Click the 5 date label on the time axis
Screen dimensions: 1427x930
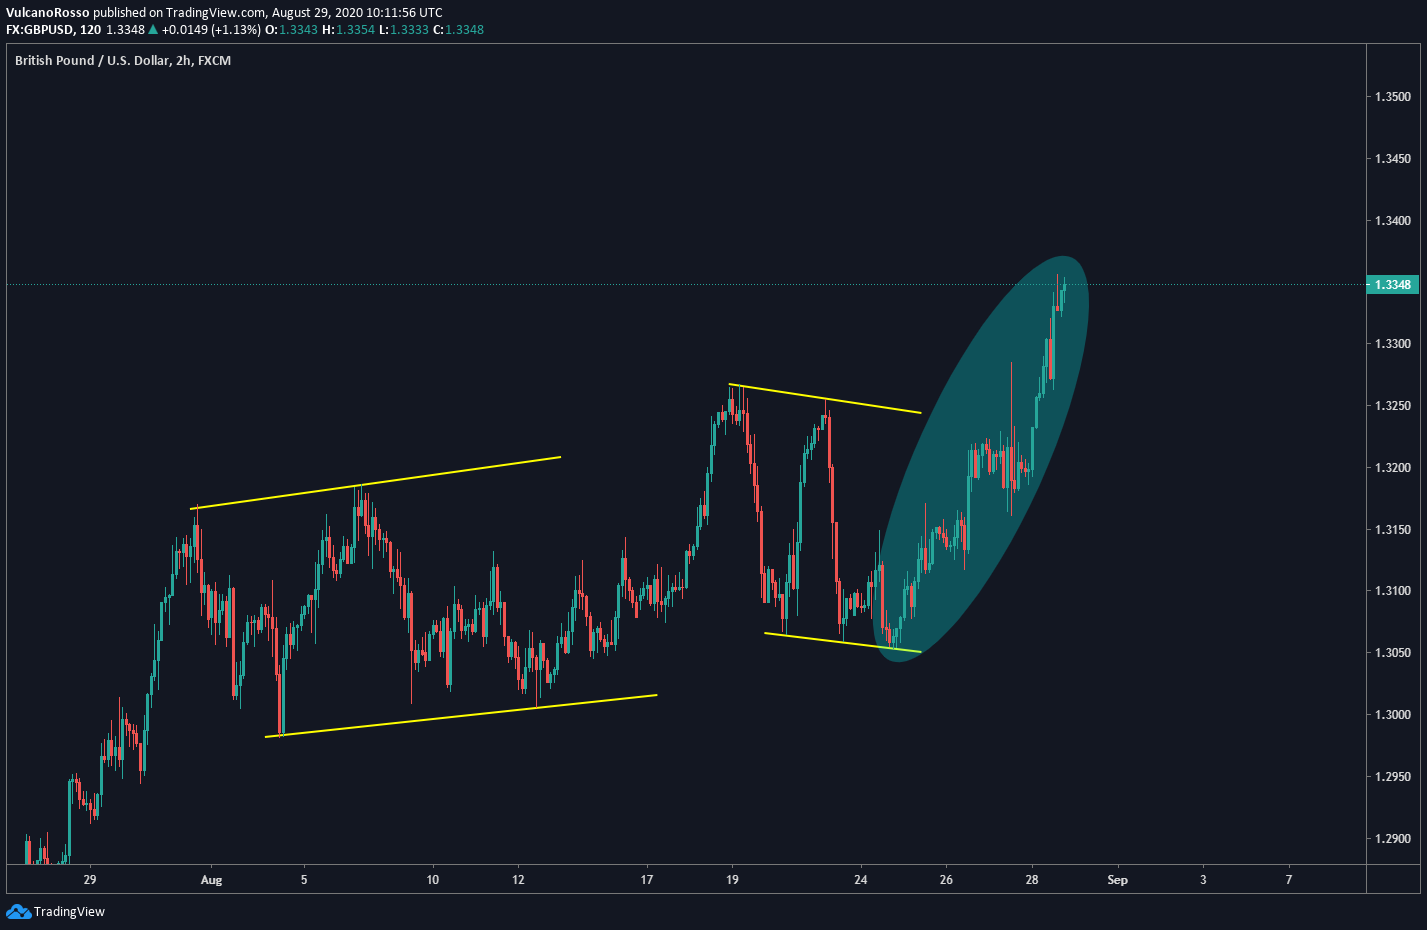(304, 880)
